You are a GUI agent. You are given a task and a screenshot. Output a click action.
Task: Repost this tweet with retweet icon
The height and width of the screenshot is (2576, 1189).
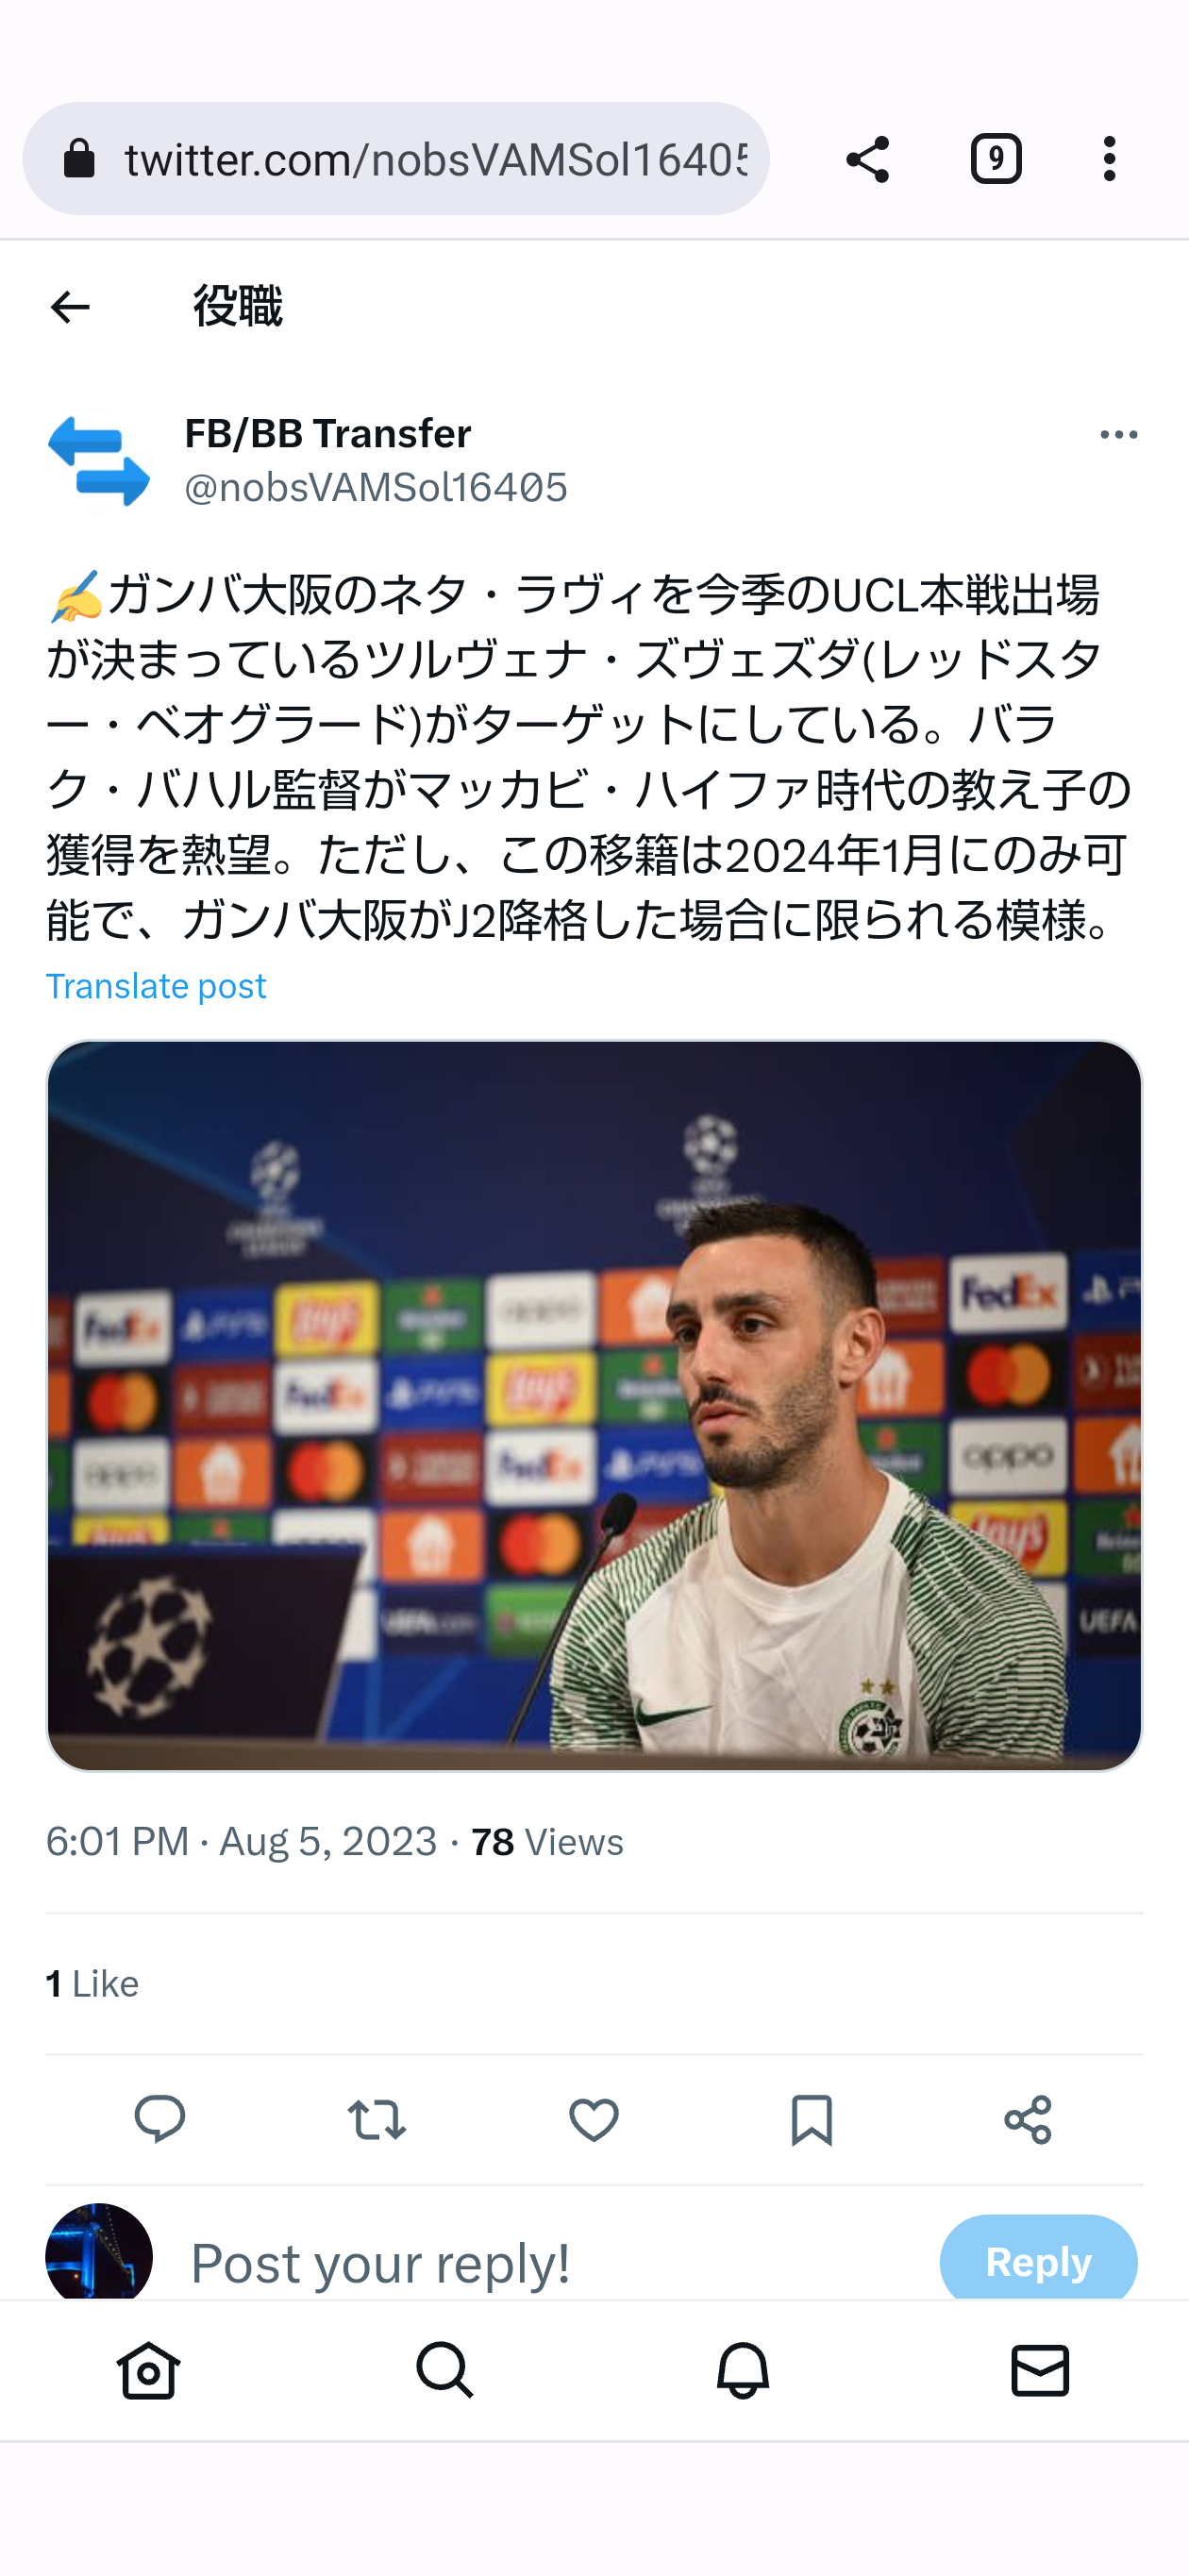(377, 2119)
